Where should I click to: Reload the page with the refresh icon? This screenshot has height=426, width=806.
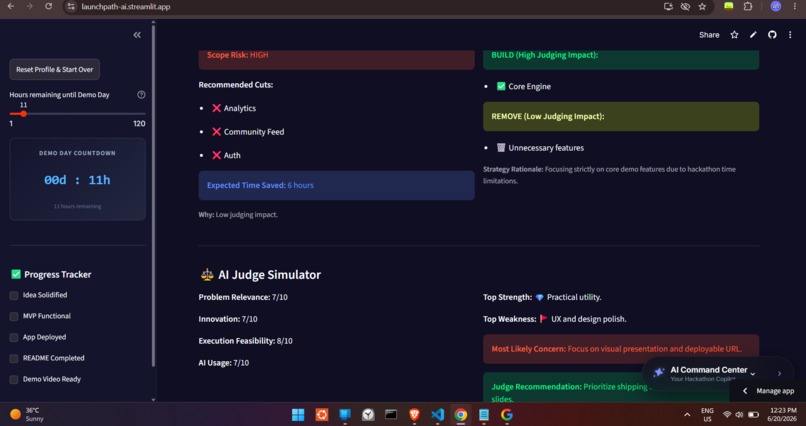click(x=48, y=7)
